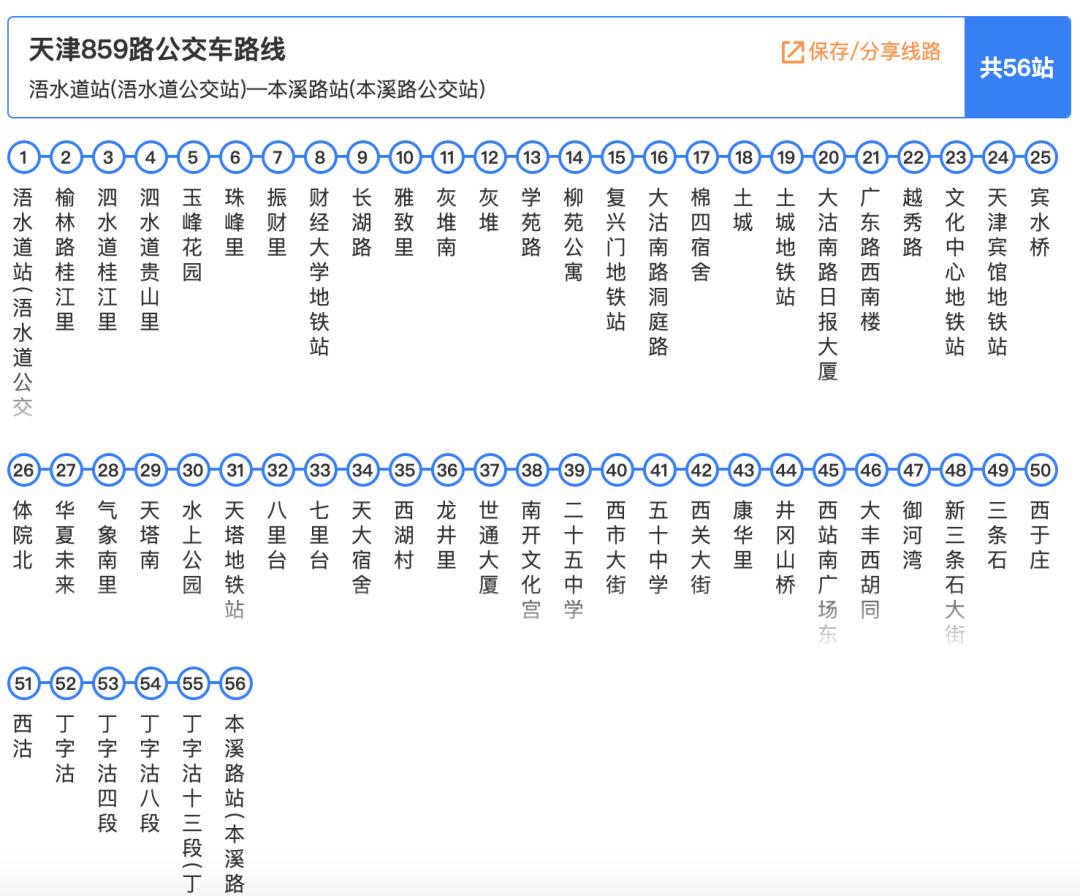Viewport: 1080px width, 896px height.
Task: Click the 华夏未来 stop name
Action: click(x=65, y=547)
